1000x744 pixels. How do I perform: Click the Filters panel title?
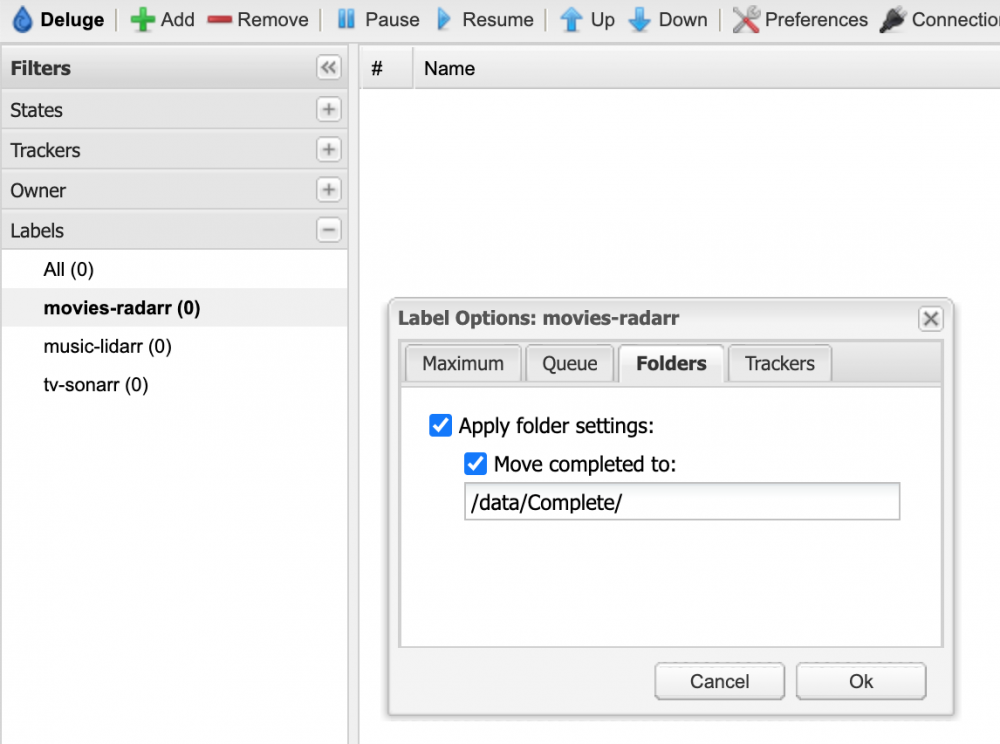tap(41, 68)
